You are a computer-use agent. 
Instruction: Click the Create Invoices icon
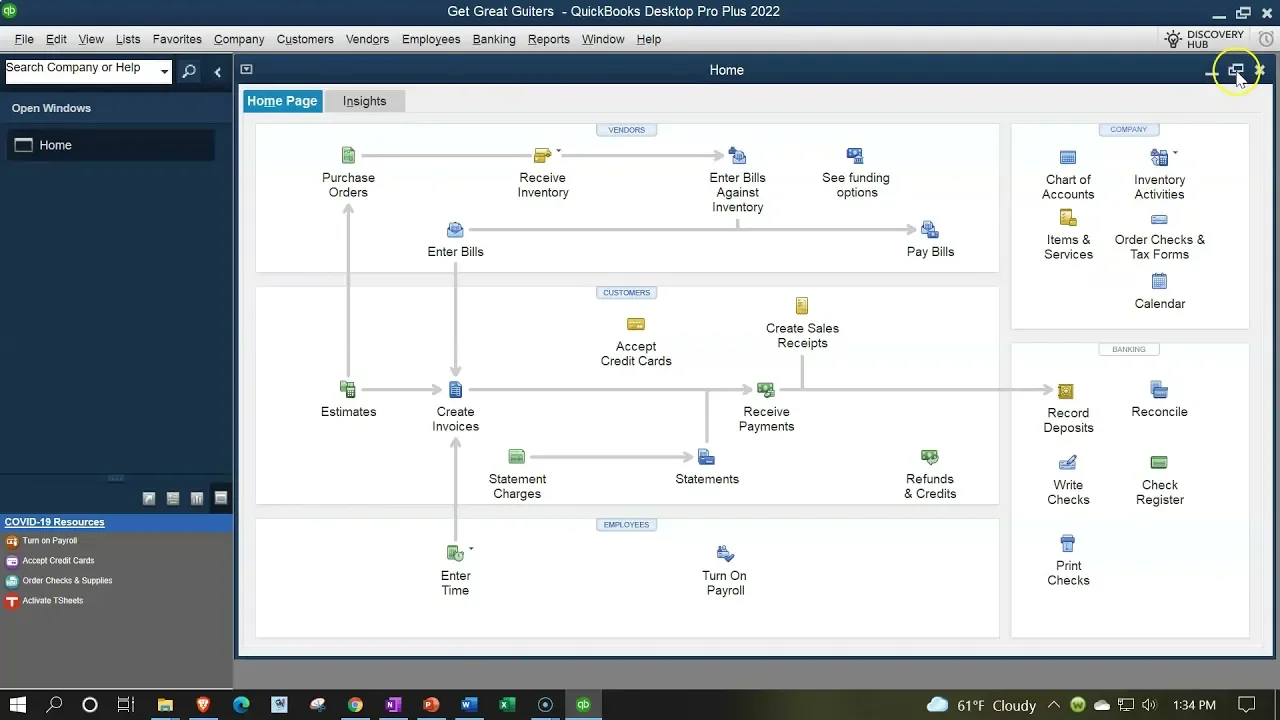point(455,390)
